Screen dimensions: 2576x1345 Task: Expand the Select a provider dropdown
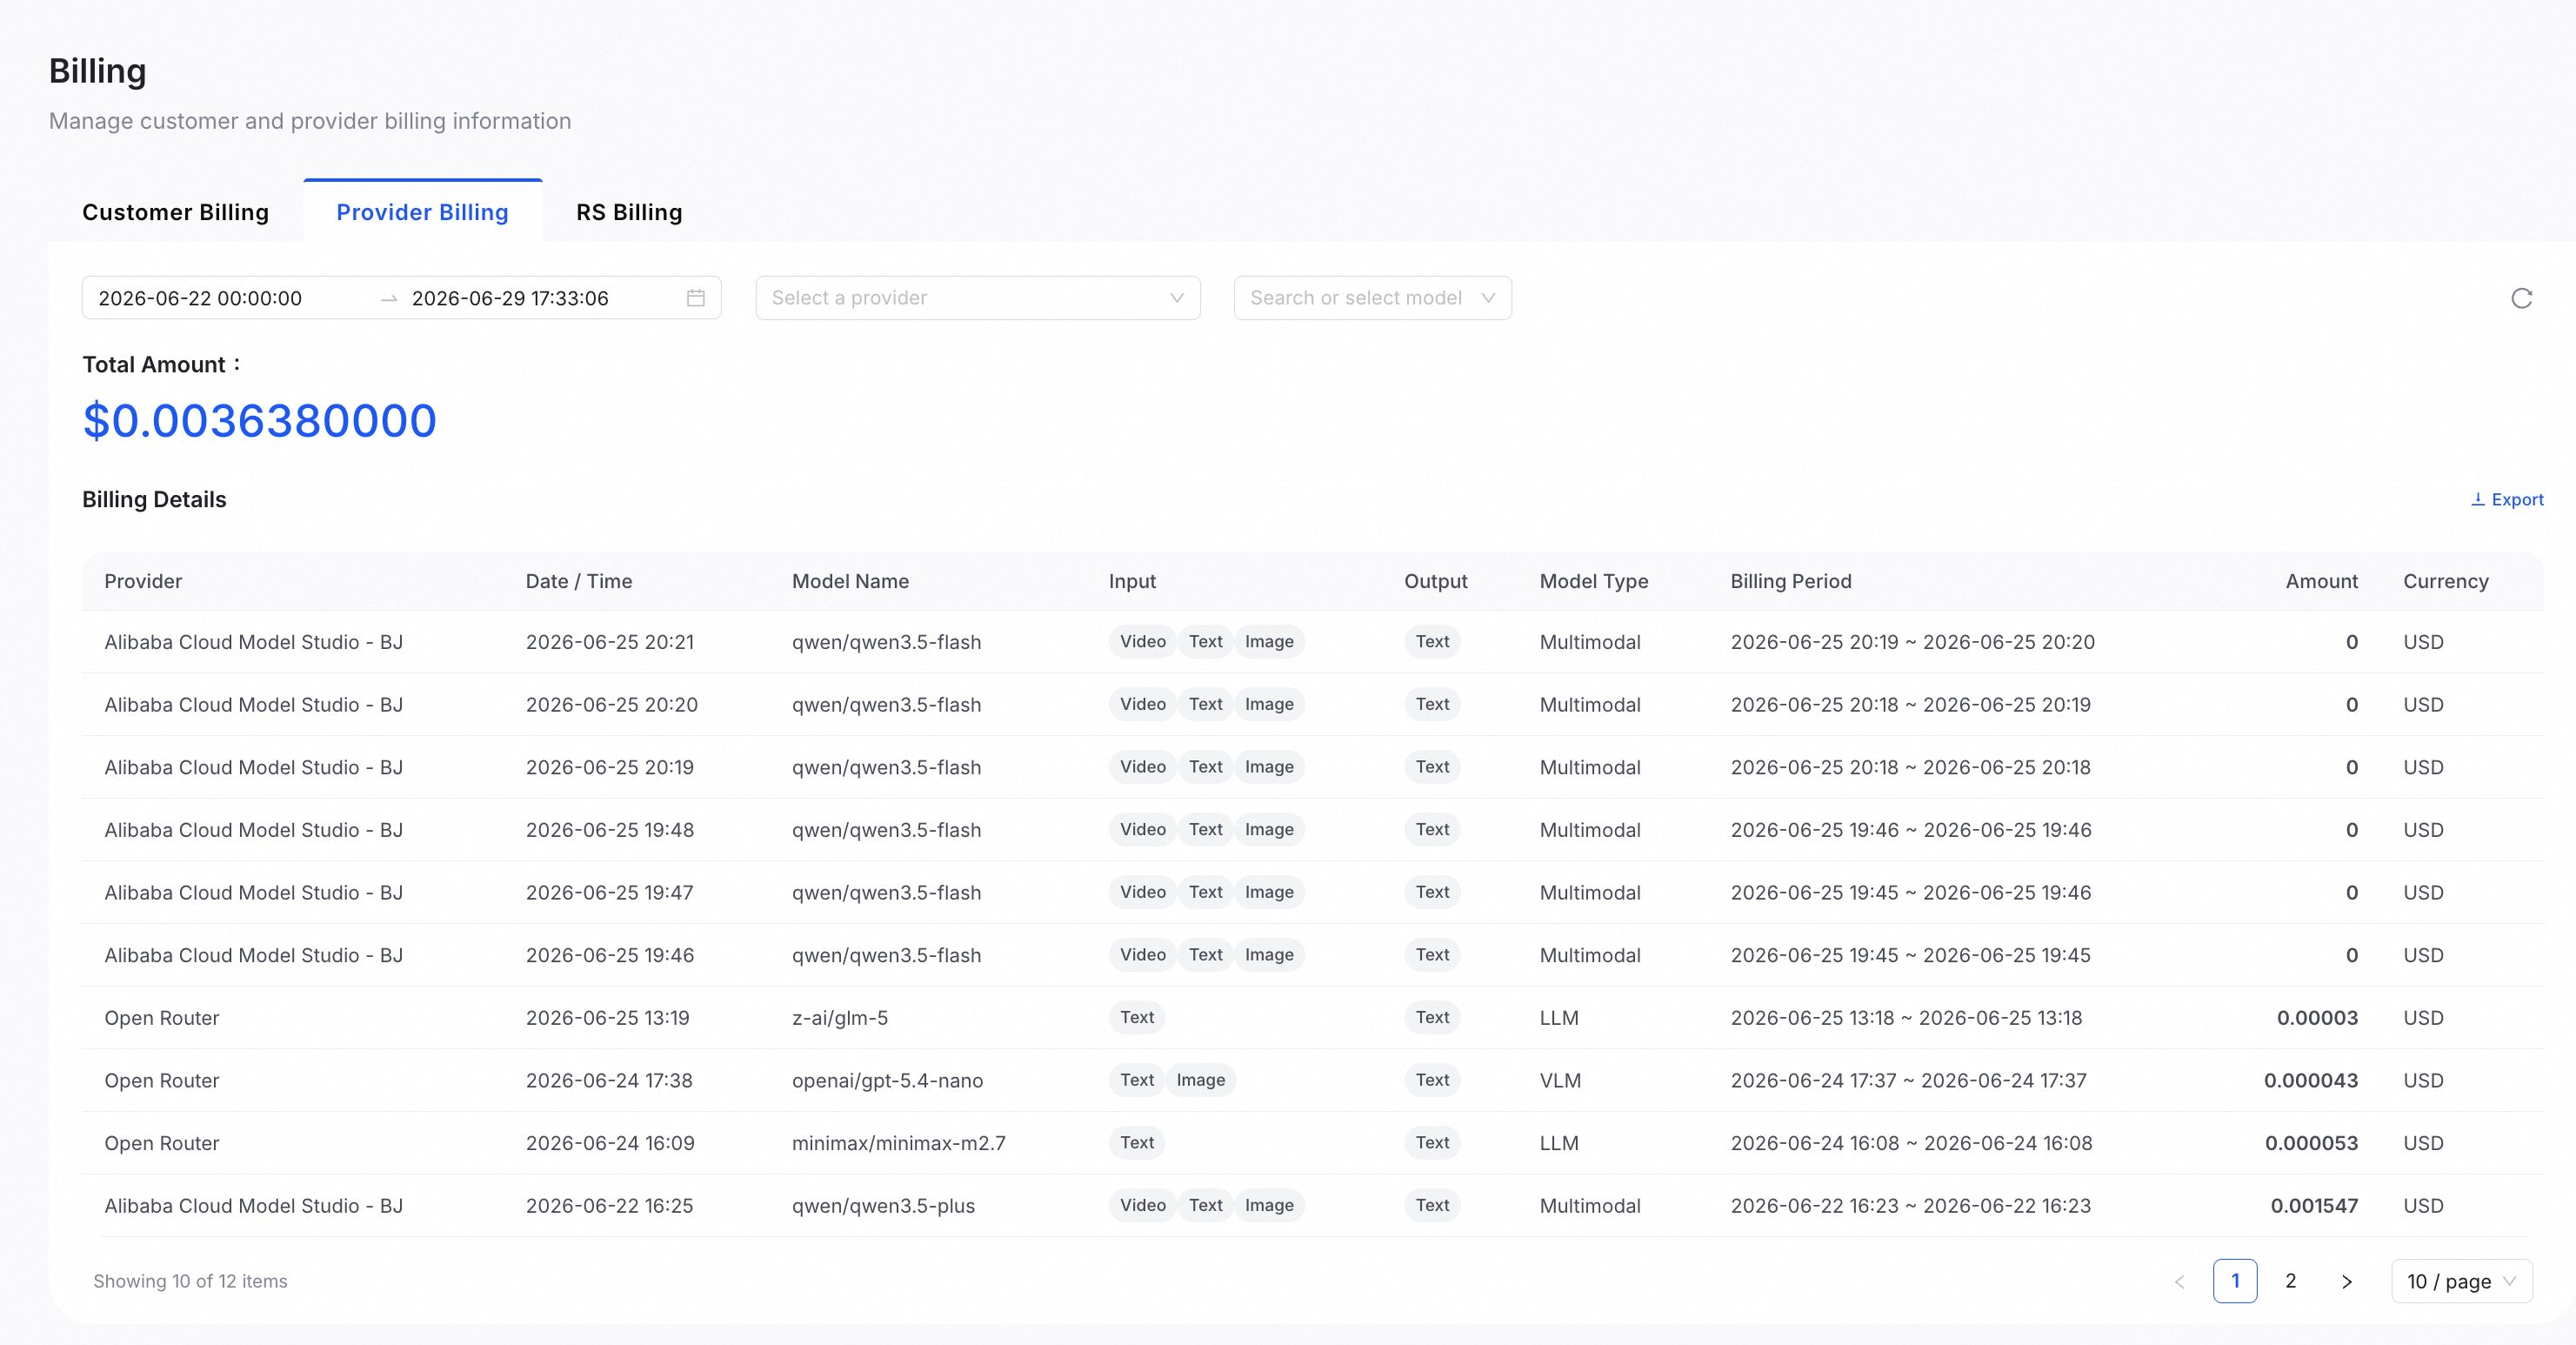[x=978, y=298]
